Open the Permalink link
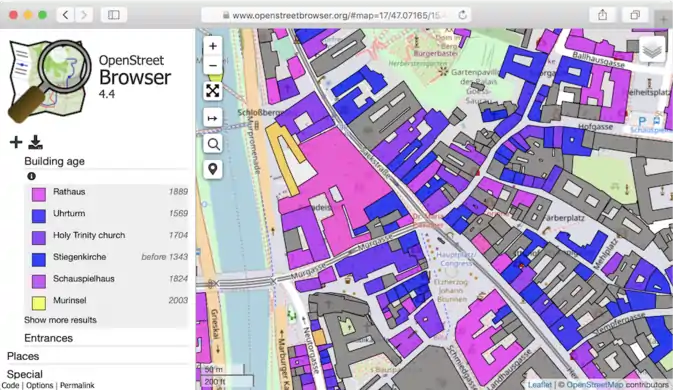This screenshot has width=673, height=390. tap(77, 385)
